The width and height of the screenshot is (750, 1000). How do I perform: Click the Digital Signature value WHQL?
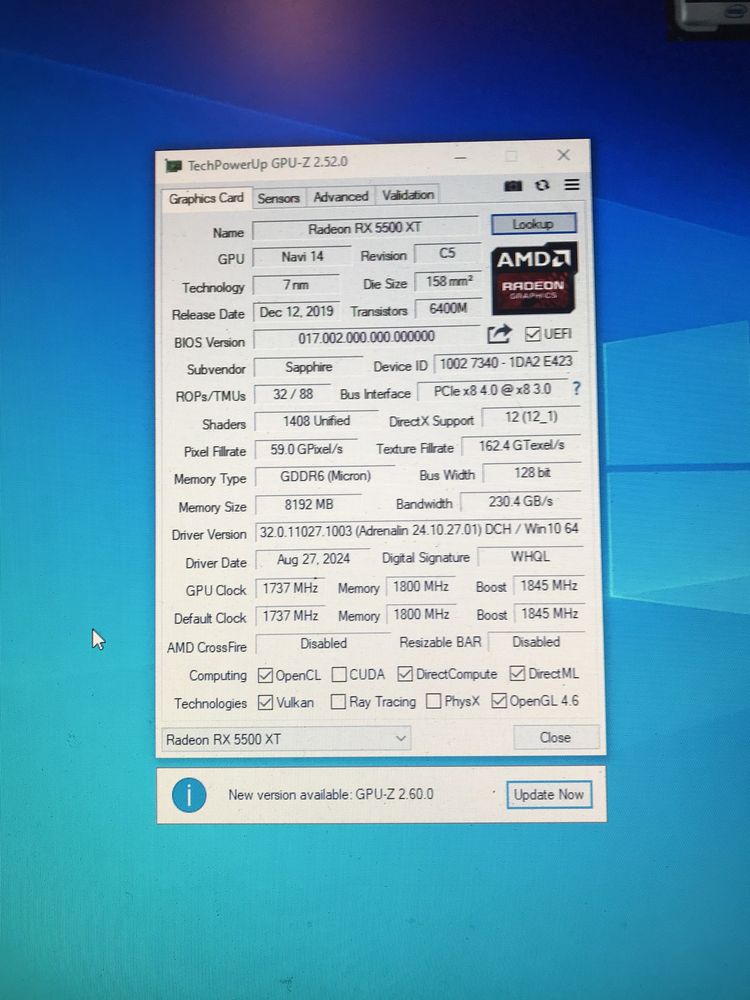(x=531, y=557)
